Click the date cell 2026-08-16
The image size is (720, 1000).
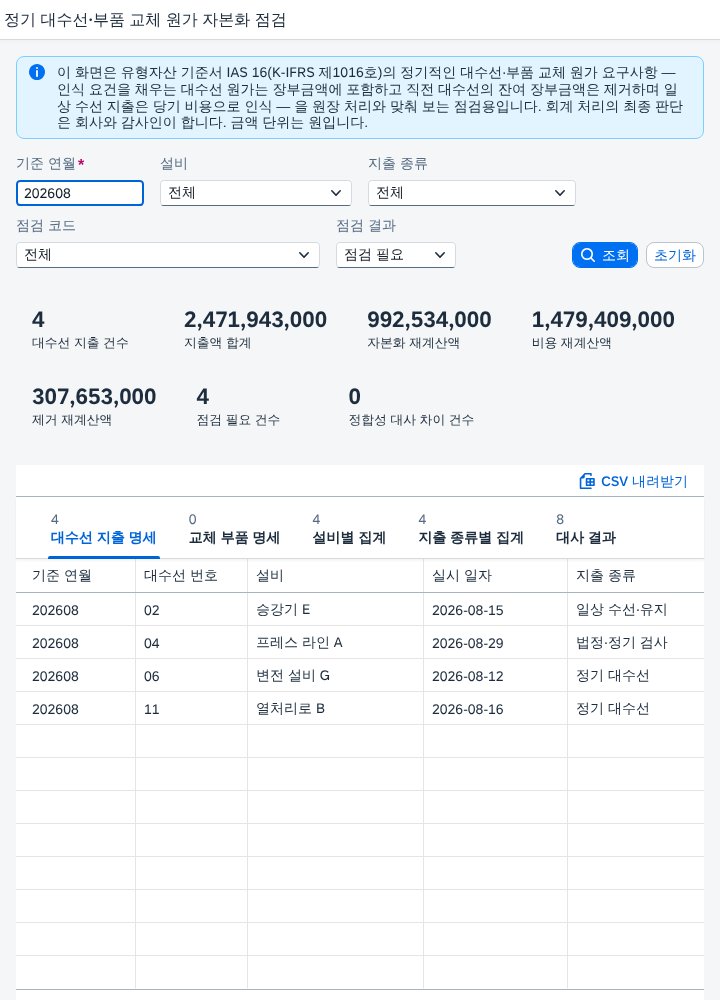click(496, 709)
